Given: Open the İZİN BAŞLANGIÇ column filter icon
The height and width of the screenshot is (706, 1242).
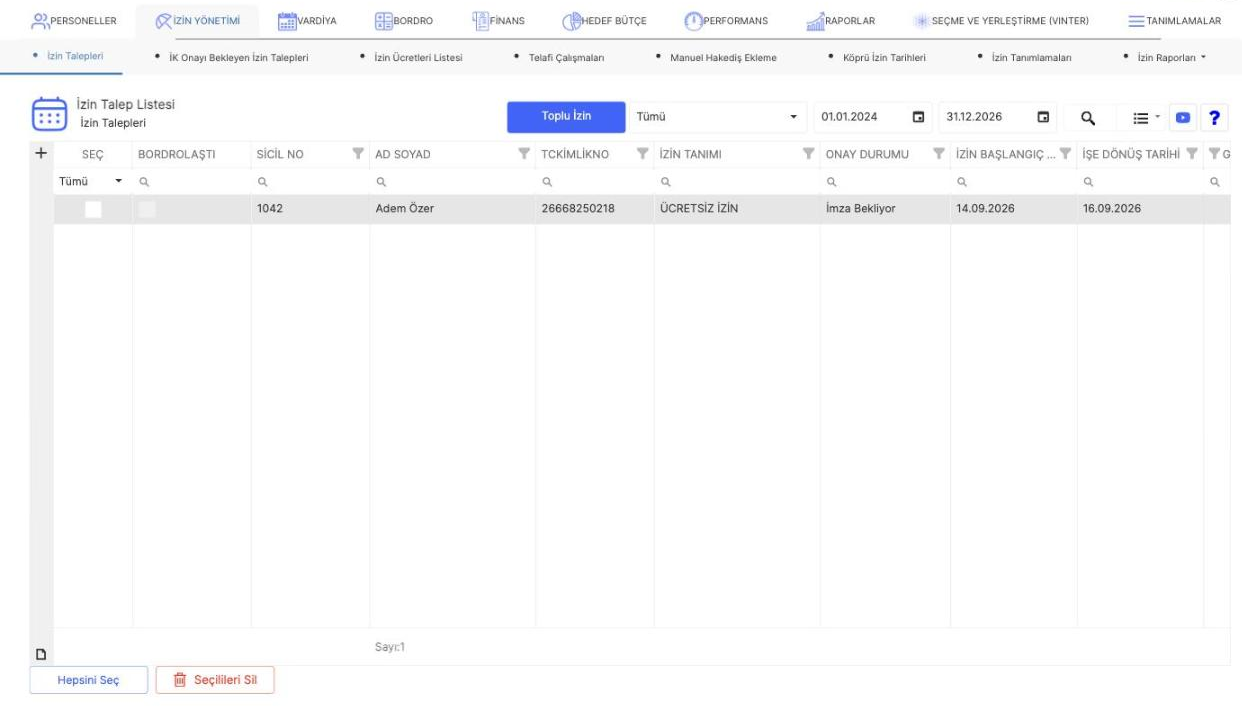Looking at the screenshot, I should pos(1065,154).
